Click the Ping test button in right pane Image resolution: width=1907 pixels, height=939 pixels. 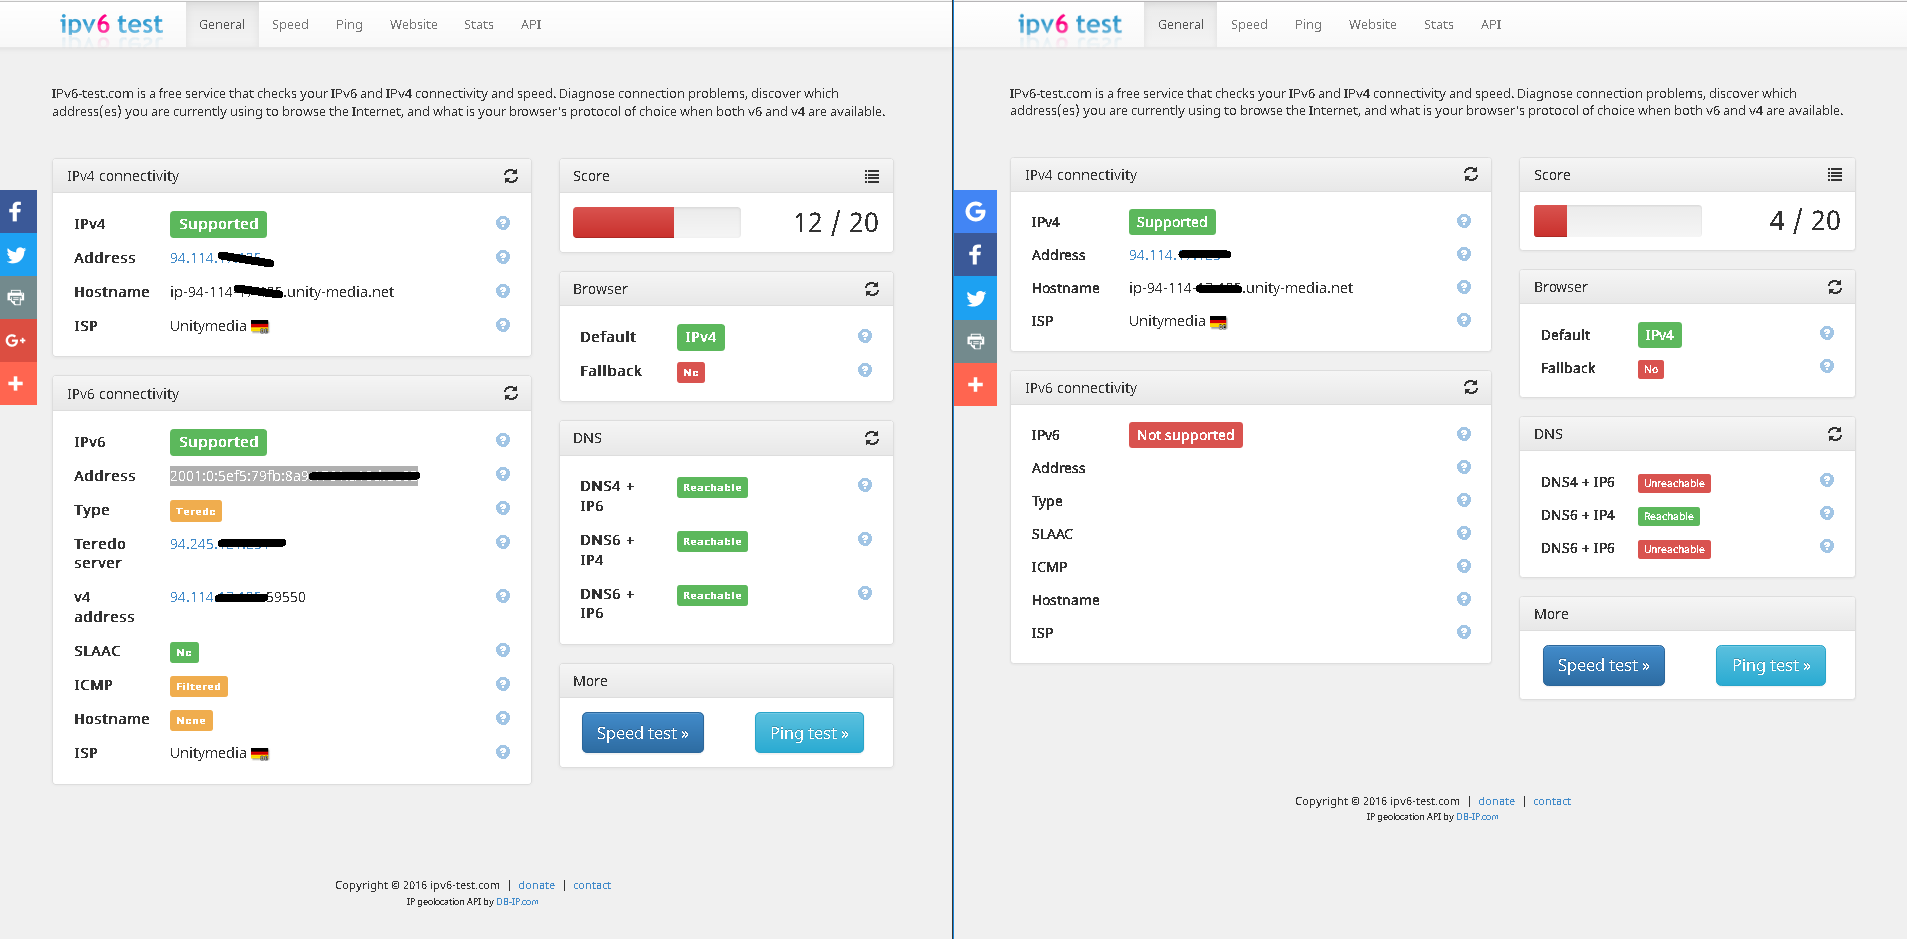click(x=1770, y=666)
